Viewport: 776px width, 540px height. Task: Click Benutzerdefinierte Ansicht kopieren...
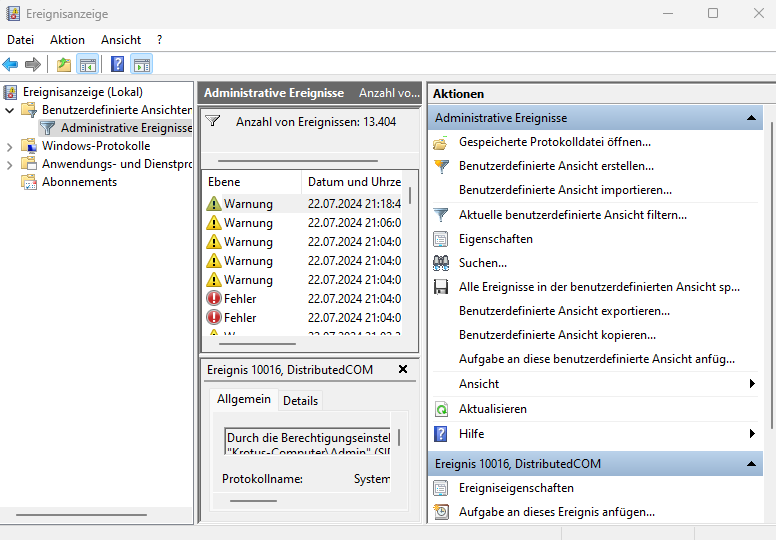point(557,335)
